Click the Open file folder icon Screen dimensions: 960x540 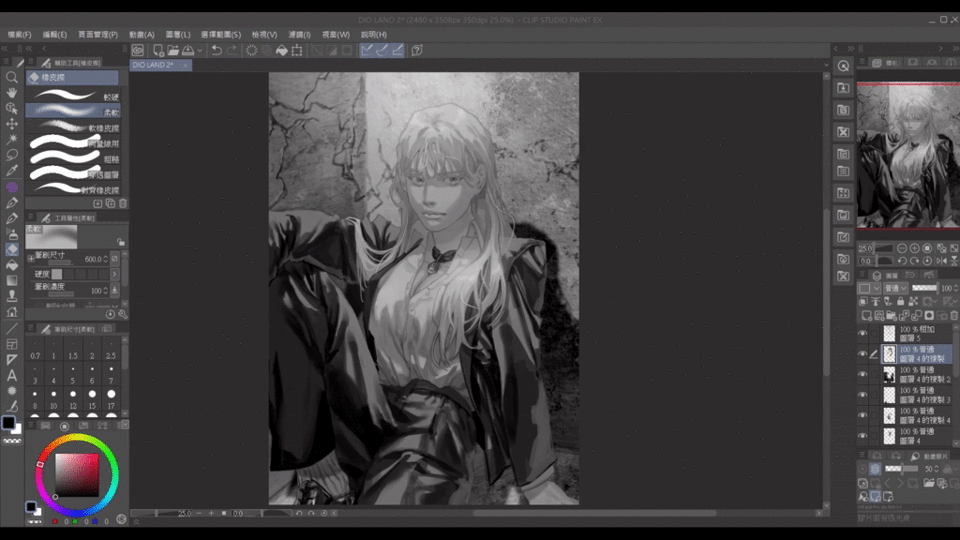173,50
